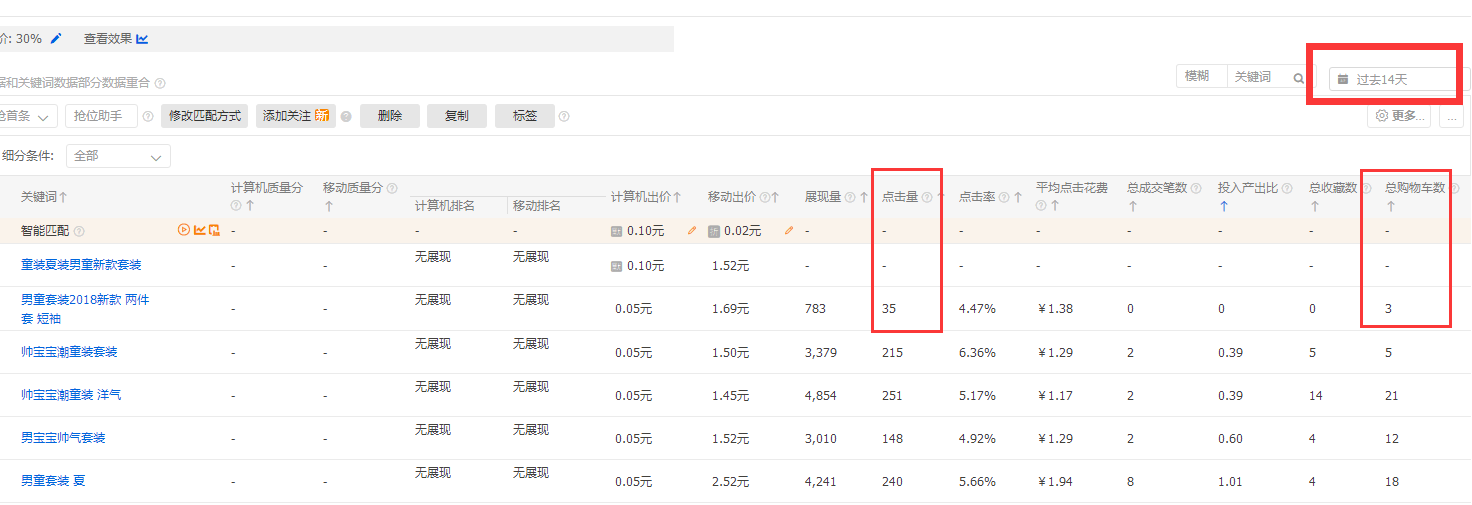Screen dimensions: 1472x505
Task: Open the 过去14天 date range picker
Action: point(1393,79)
